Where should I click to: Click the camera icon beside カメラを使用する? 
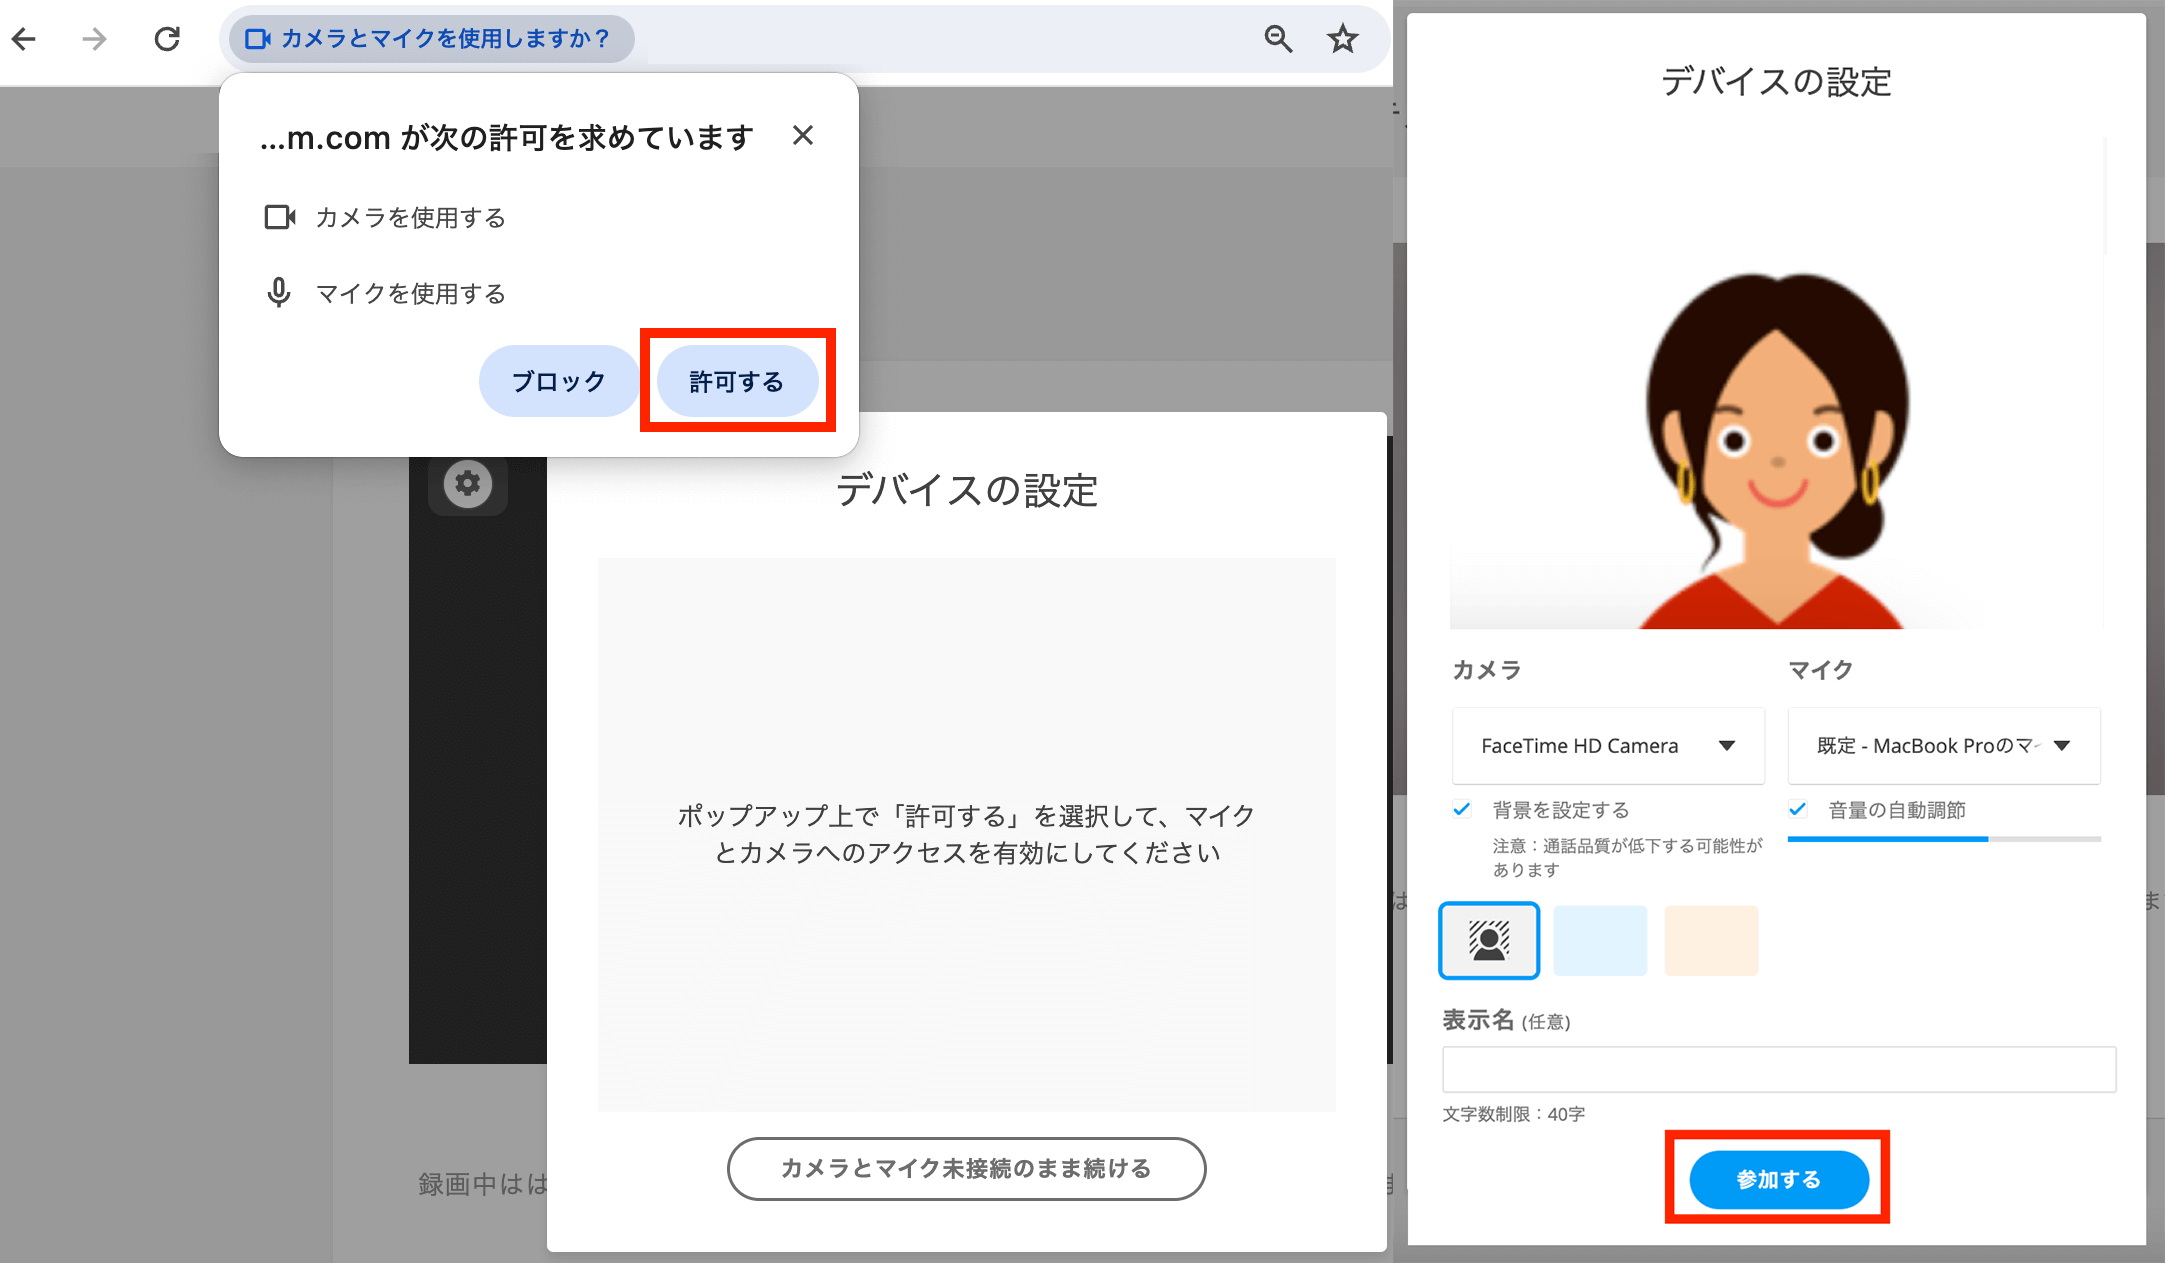[x=280, y=217]
